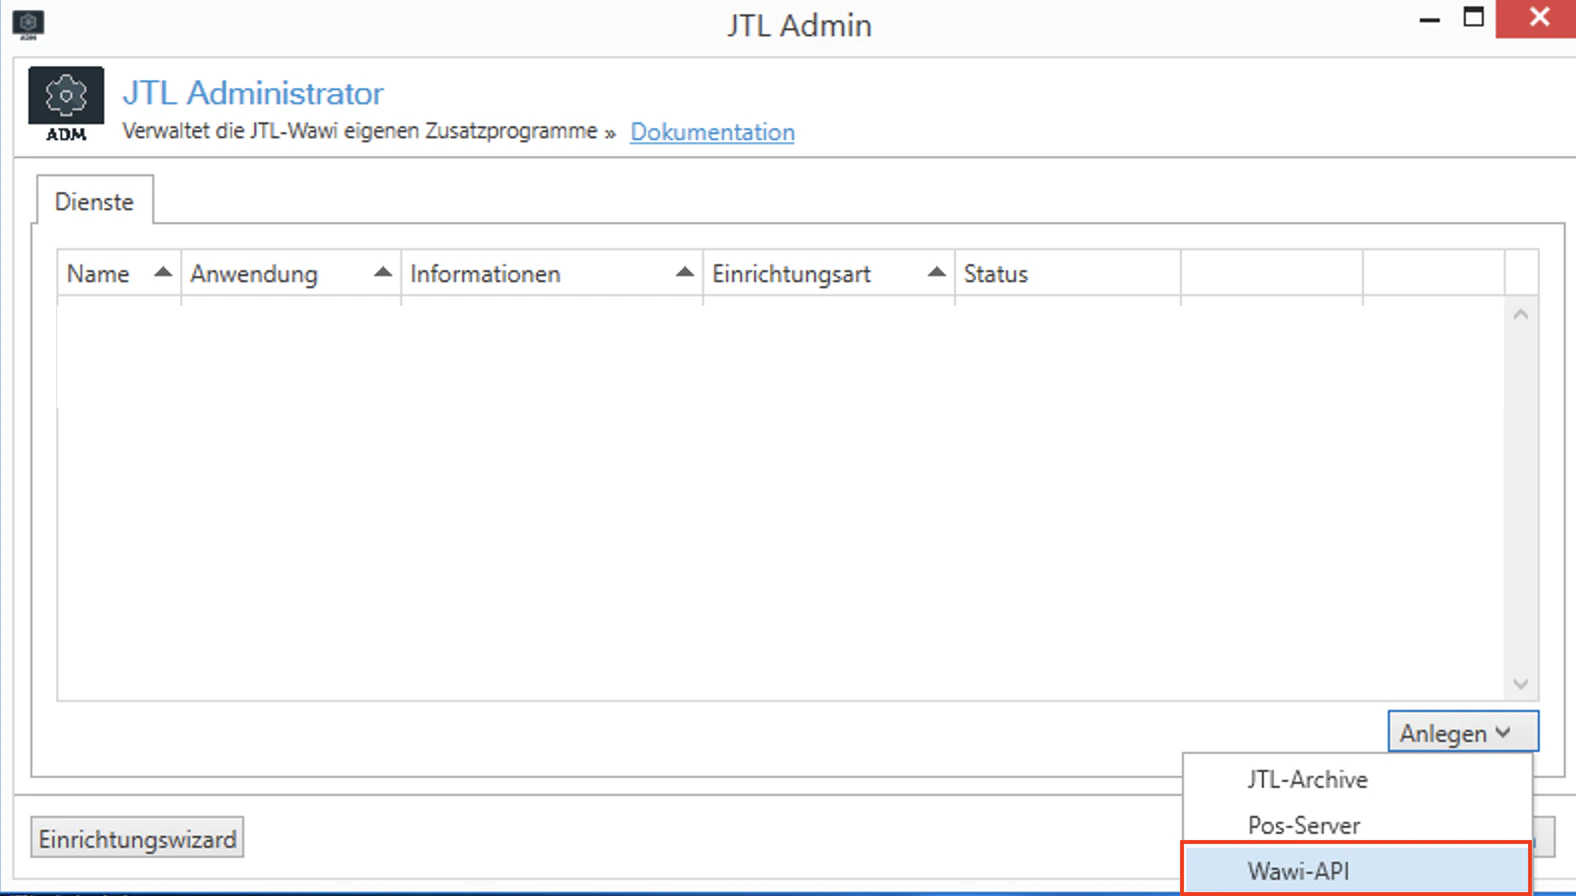Launch the Einrichtungswizard button
Image resolution: width=1576 pixels, height=896 pixels.
(x=137, y=838)
